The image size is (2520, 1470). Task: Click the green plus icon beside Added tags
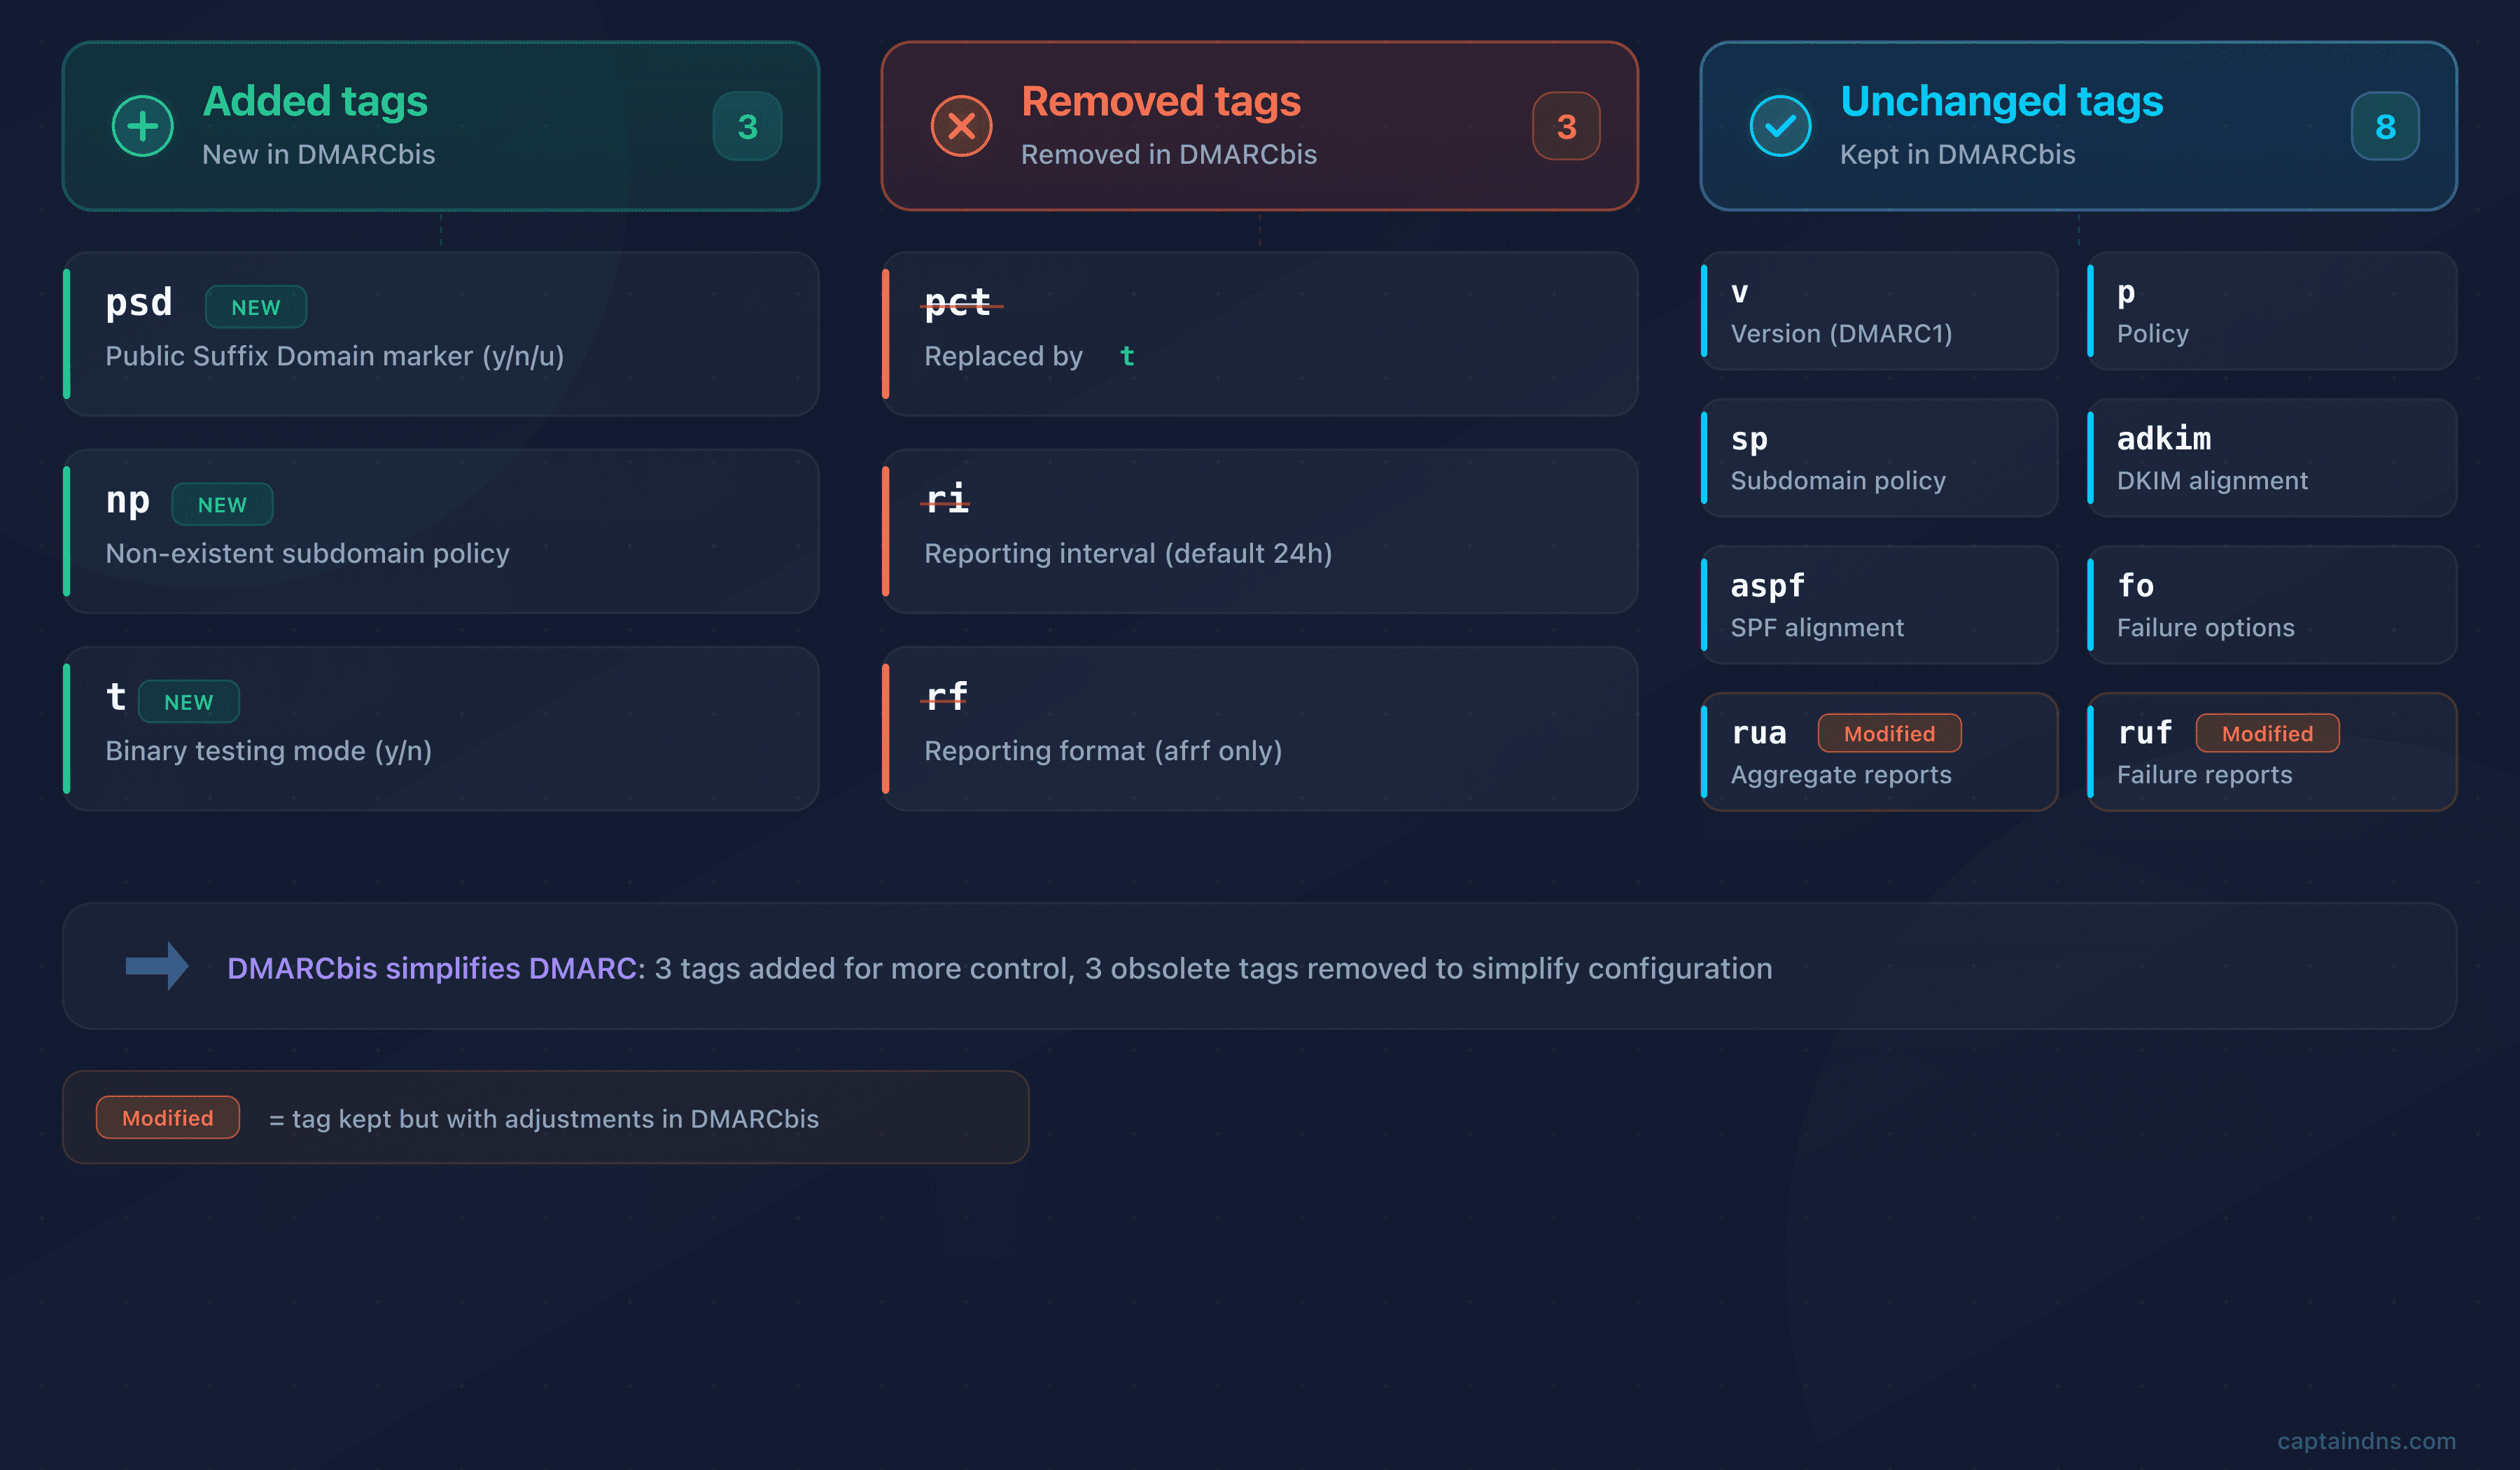(x=143, y=126)
